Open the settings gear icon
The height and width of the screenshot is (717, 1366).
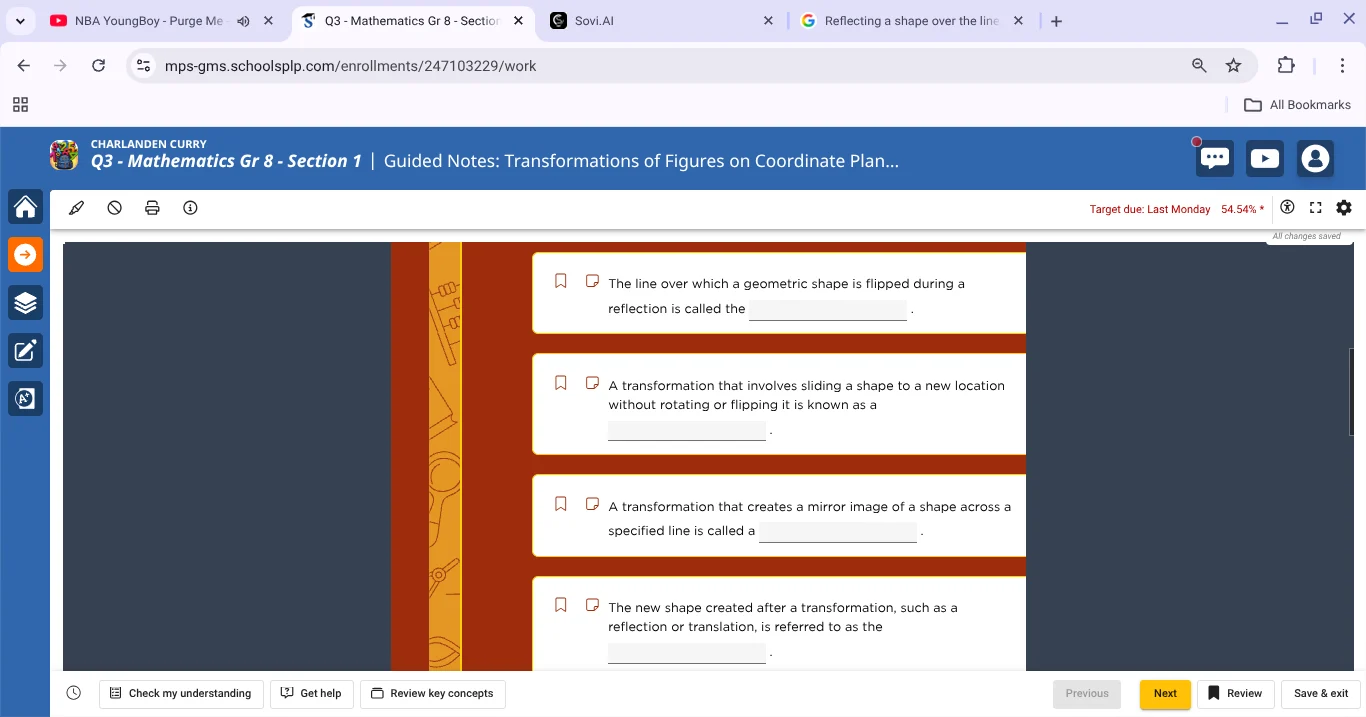pos(1343,208)
